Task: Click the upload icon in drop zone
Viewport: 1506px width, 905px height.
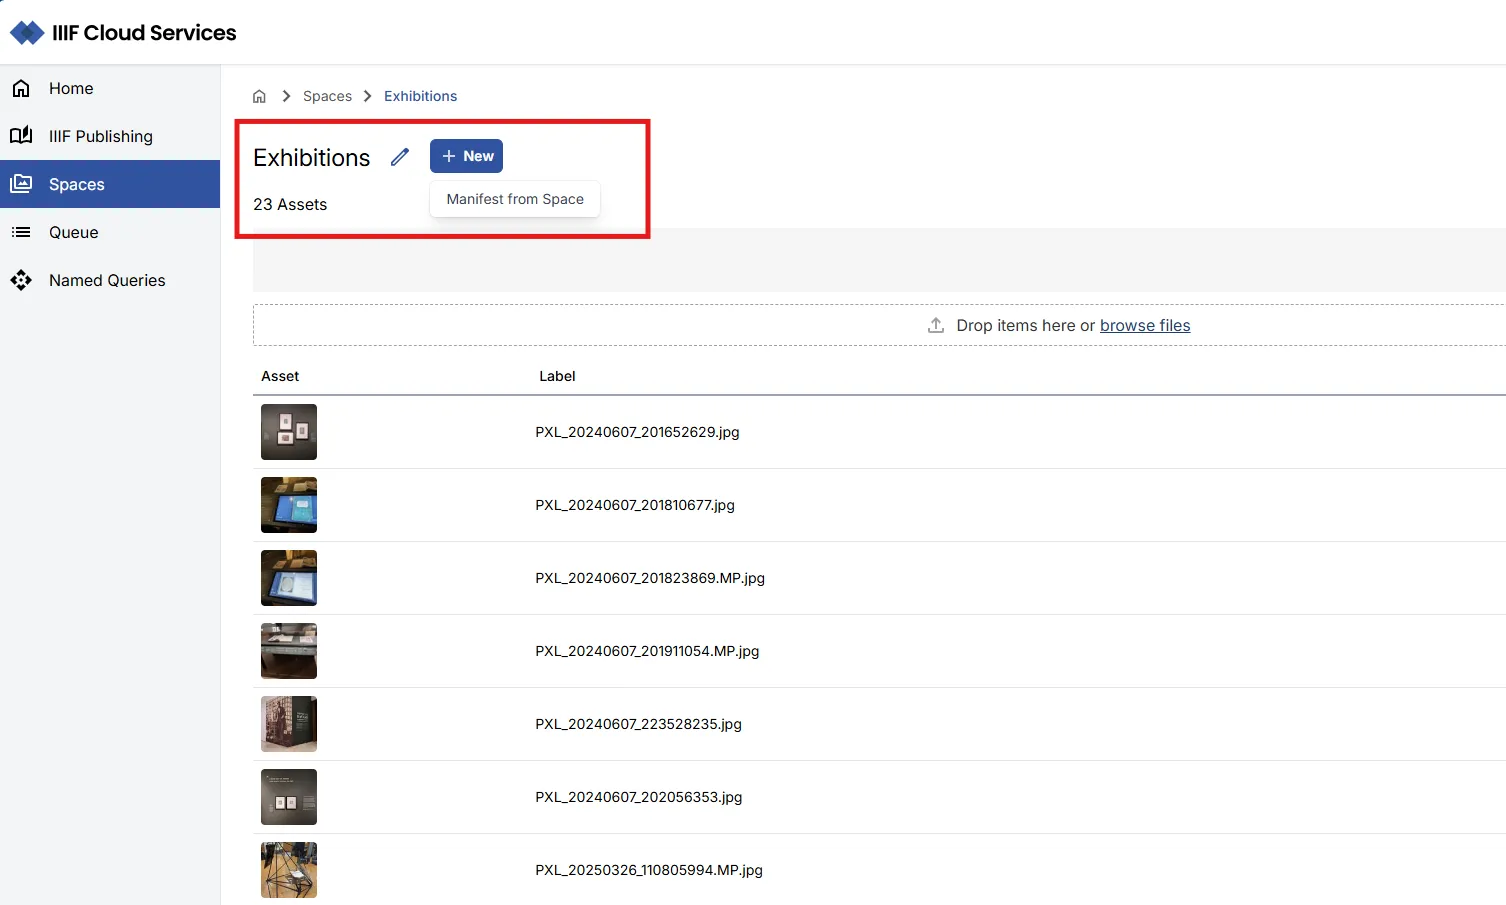Action: click(x=936, y=325)
